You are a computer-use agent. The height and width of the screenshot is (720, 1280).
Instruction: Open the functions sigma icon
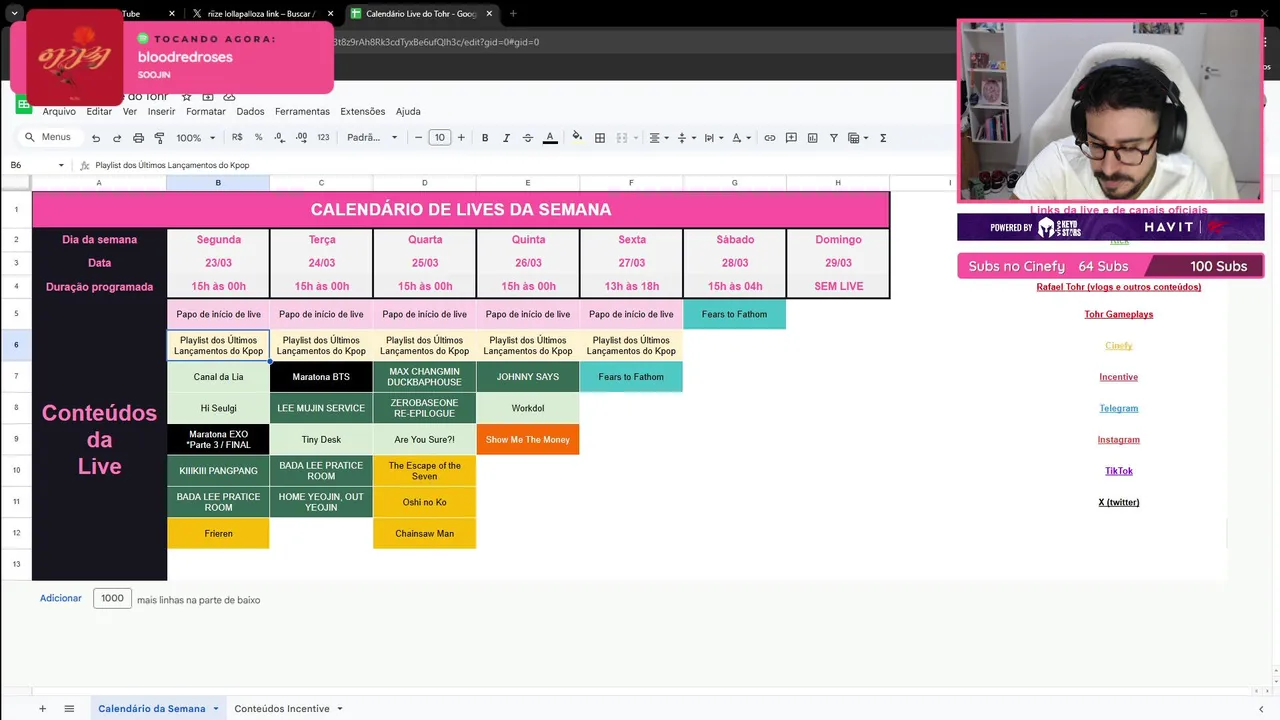pos(883,138)
